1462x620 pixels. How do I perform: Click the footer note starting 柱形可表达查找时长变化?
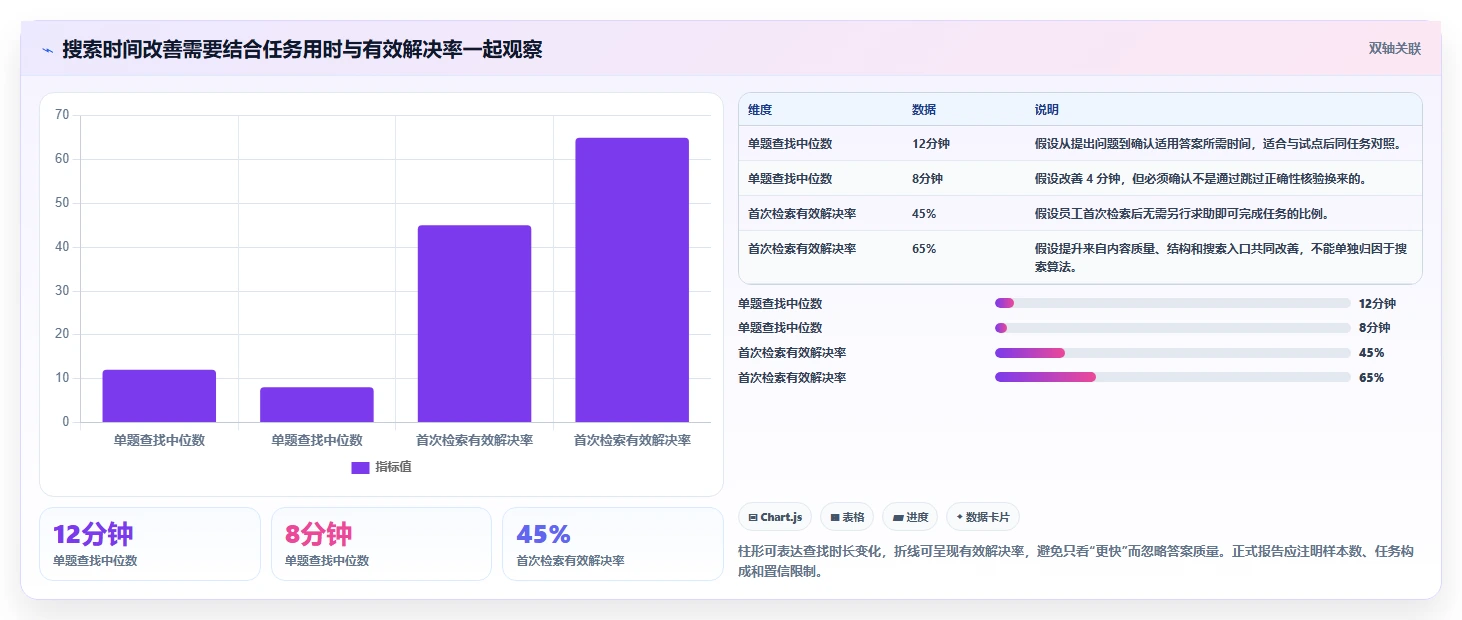coord(1076,562)
